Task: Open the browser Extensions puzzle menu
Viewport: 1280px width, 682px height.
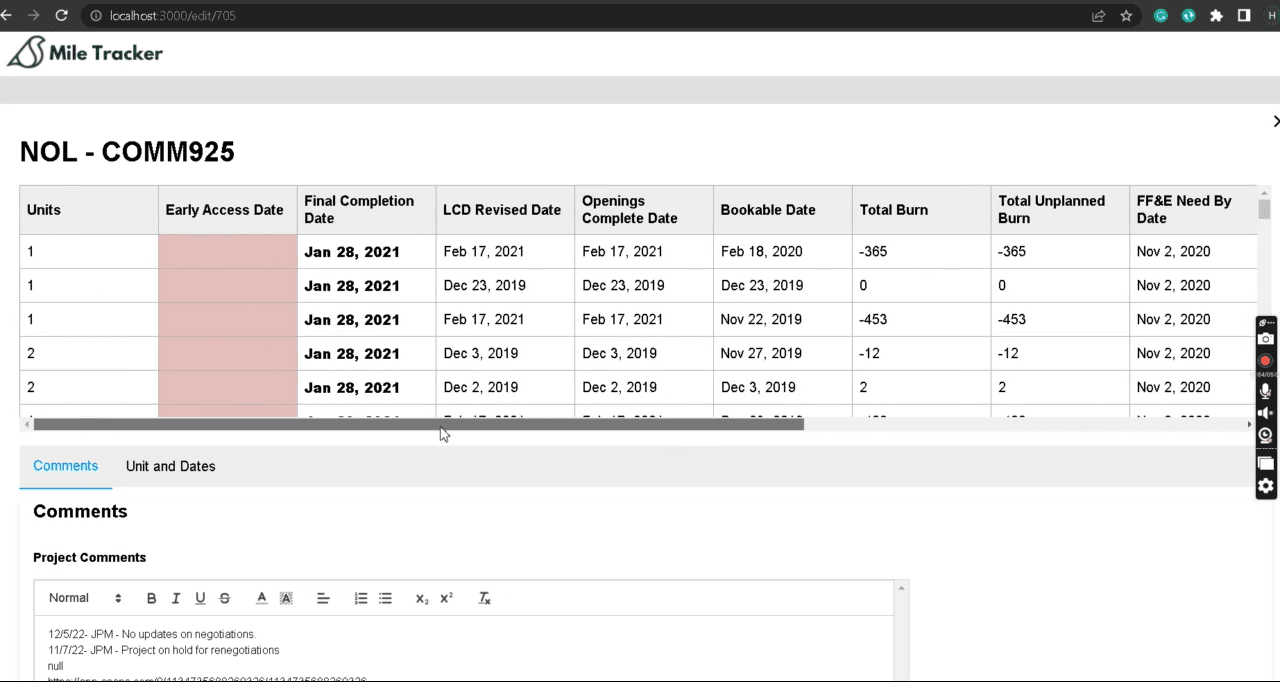Action: pos(1216,16)
